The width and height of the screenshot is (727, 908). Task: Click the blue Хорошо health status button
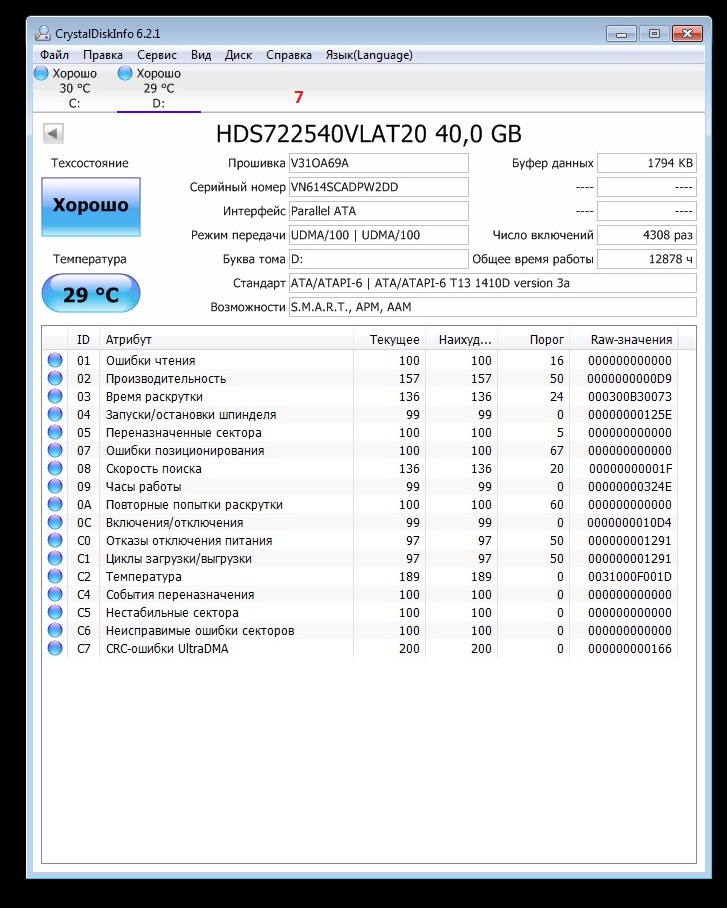pyautogui.click(x=91, y=206)
